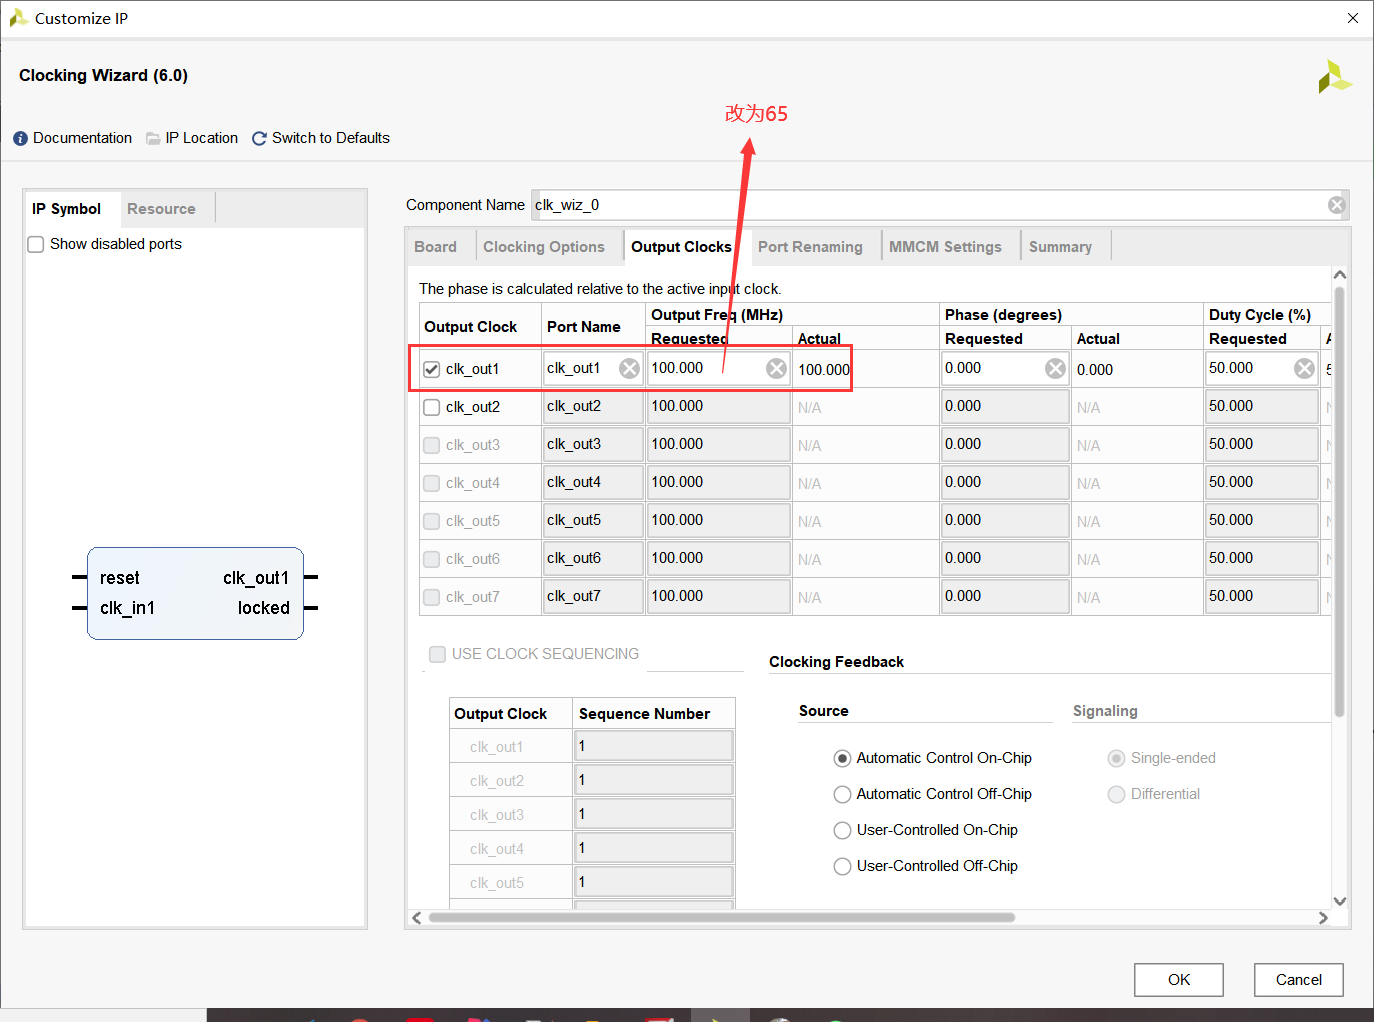Clear the clk_out1 port name with its X icon
Image resolution: width=1374 pixels, height=1022 pixels.
tap(629, 369)
